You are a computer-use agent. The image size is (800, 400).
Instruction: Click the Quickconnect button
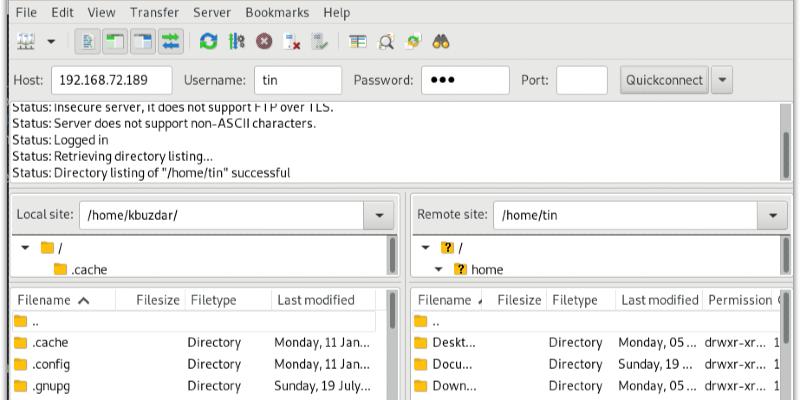pos(664,80)
